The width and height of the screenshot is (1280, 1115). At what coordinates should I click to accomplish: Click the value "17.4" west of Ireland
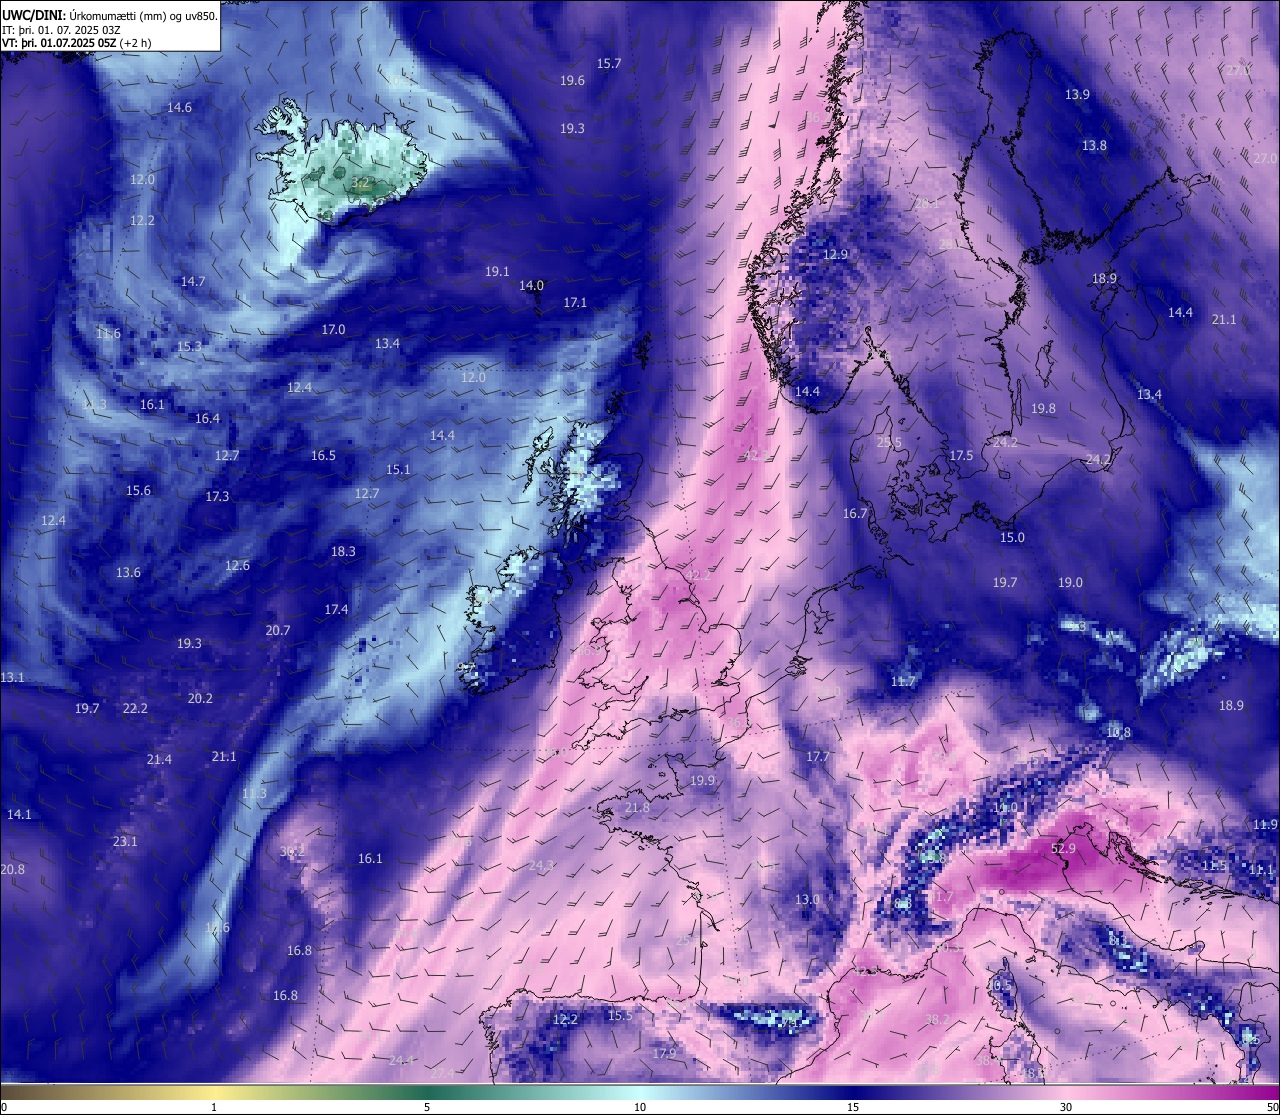point(336,609)
